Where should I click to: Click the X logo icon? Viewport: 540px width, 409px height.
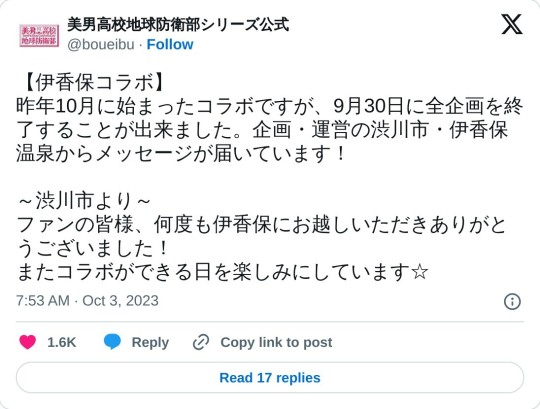[512, 24]
